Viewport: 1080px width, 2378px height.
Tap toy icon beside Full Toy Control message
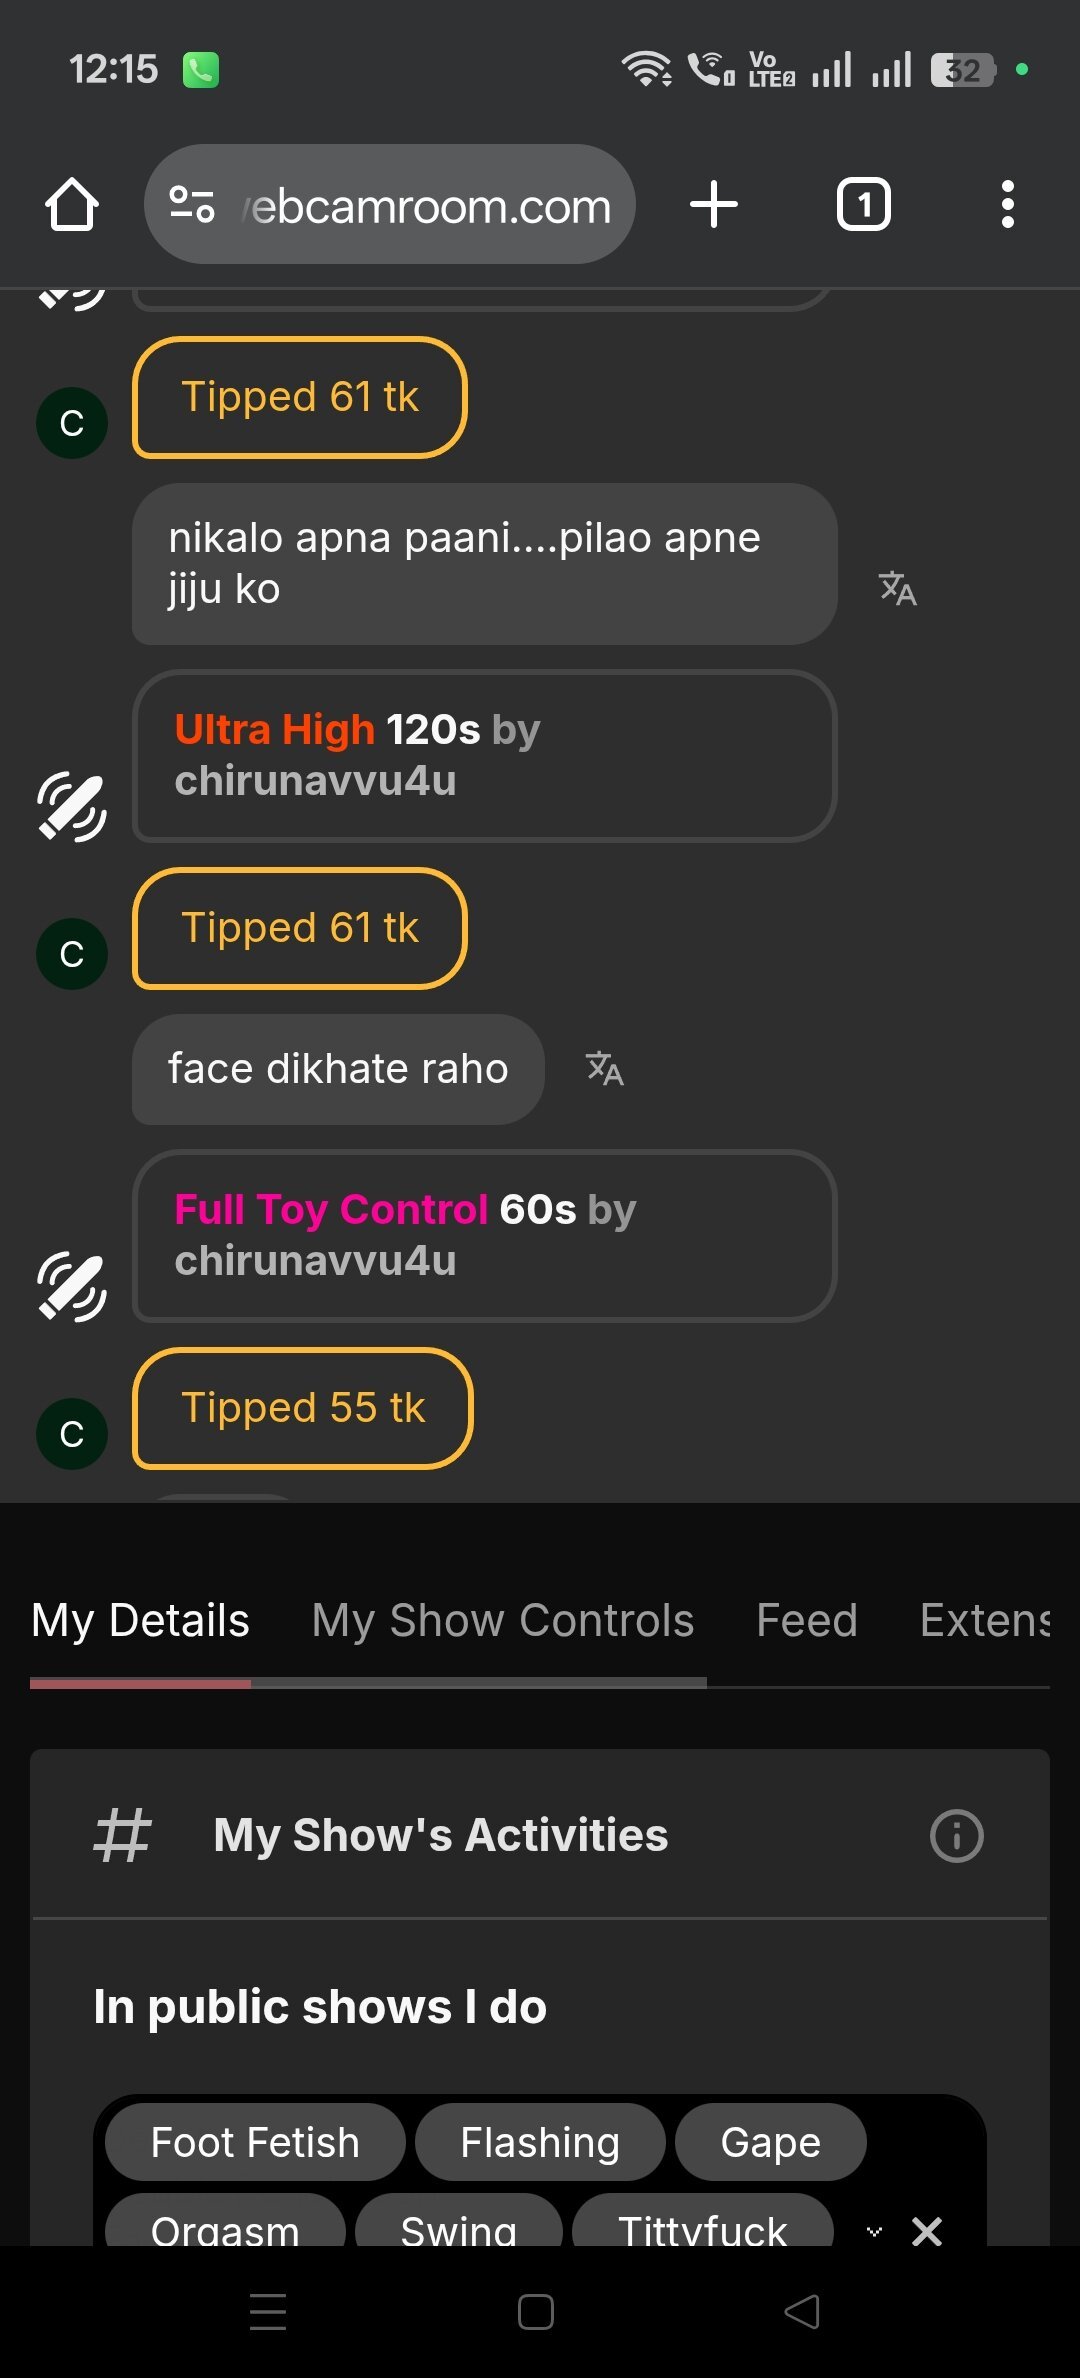click(x=72, y=1286)
